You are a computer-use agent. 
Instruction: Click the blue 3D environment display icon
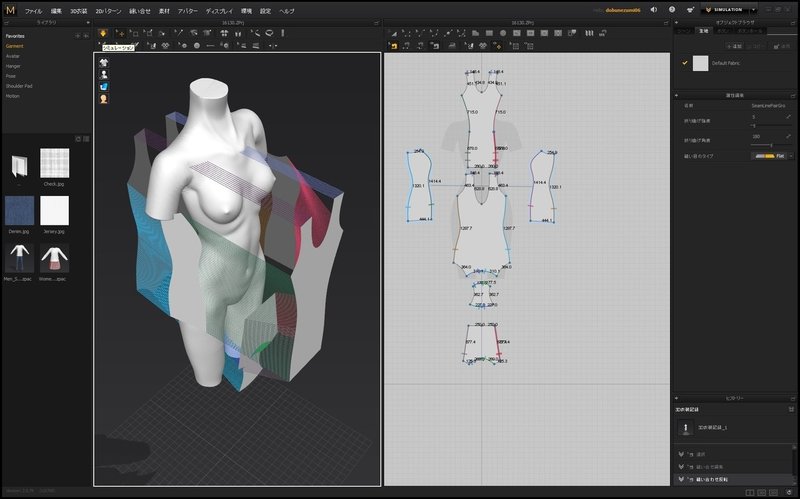(x=104, y=87)
